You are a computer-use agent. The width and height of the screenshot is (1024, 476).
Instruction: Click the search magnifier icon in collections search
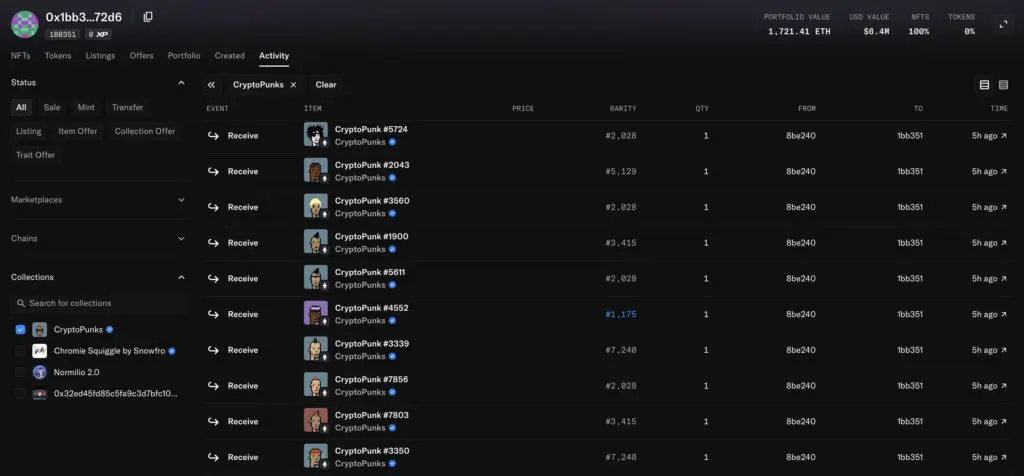click(22, 304)
